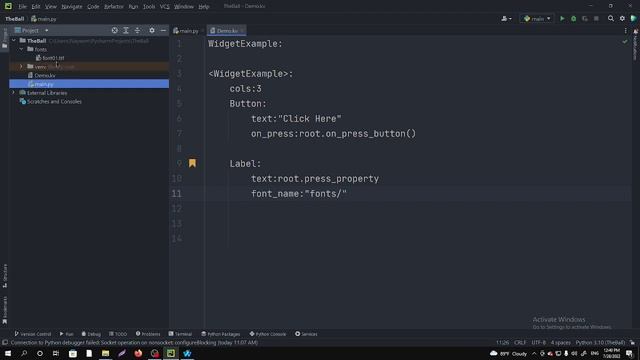Open PyCharm icon in taskbar

click(x=171, y=353)
